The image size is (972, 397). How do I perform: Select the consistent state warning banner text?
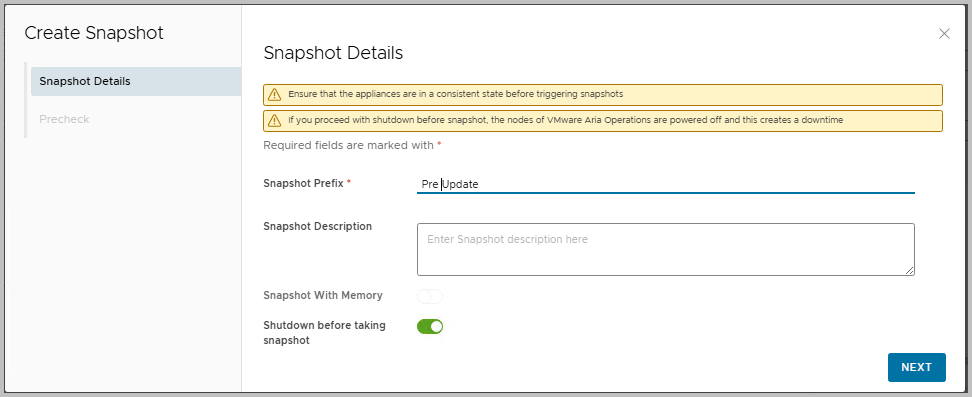(x=456, y=94)
